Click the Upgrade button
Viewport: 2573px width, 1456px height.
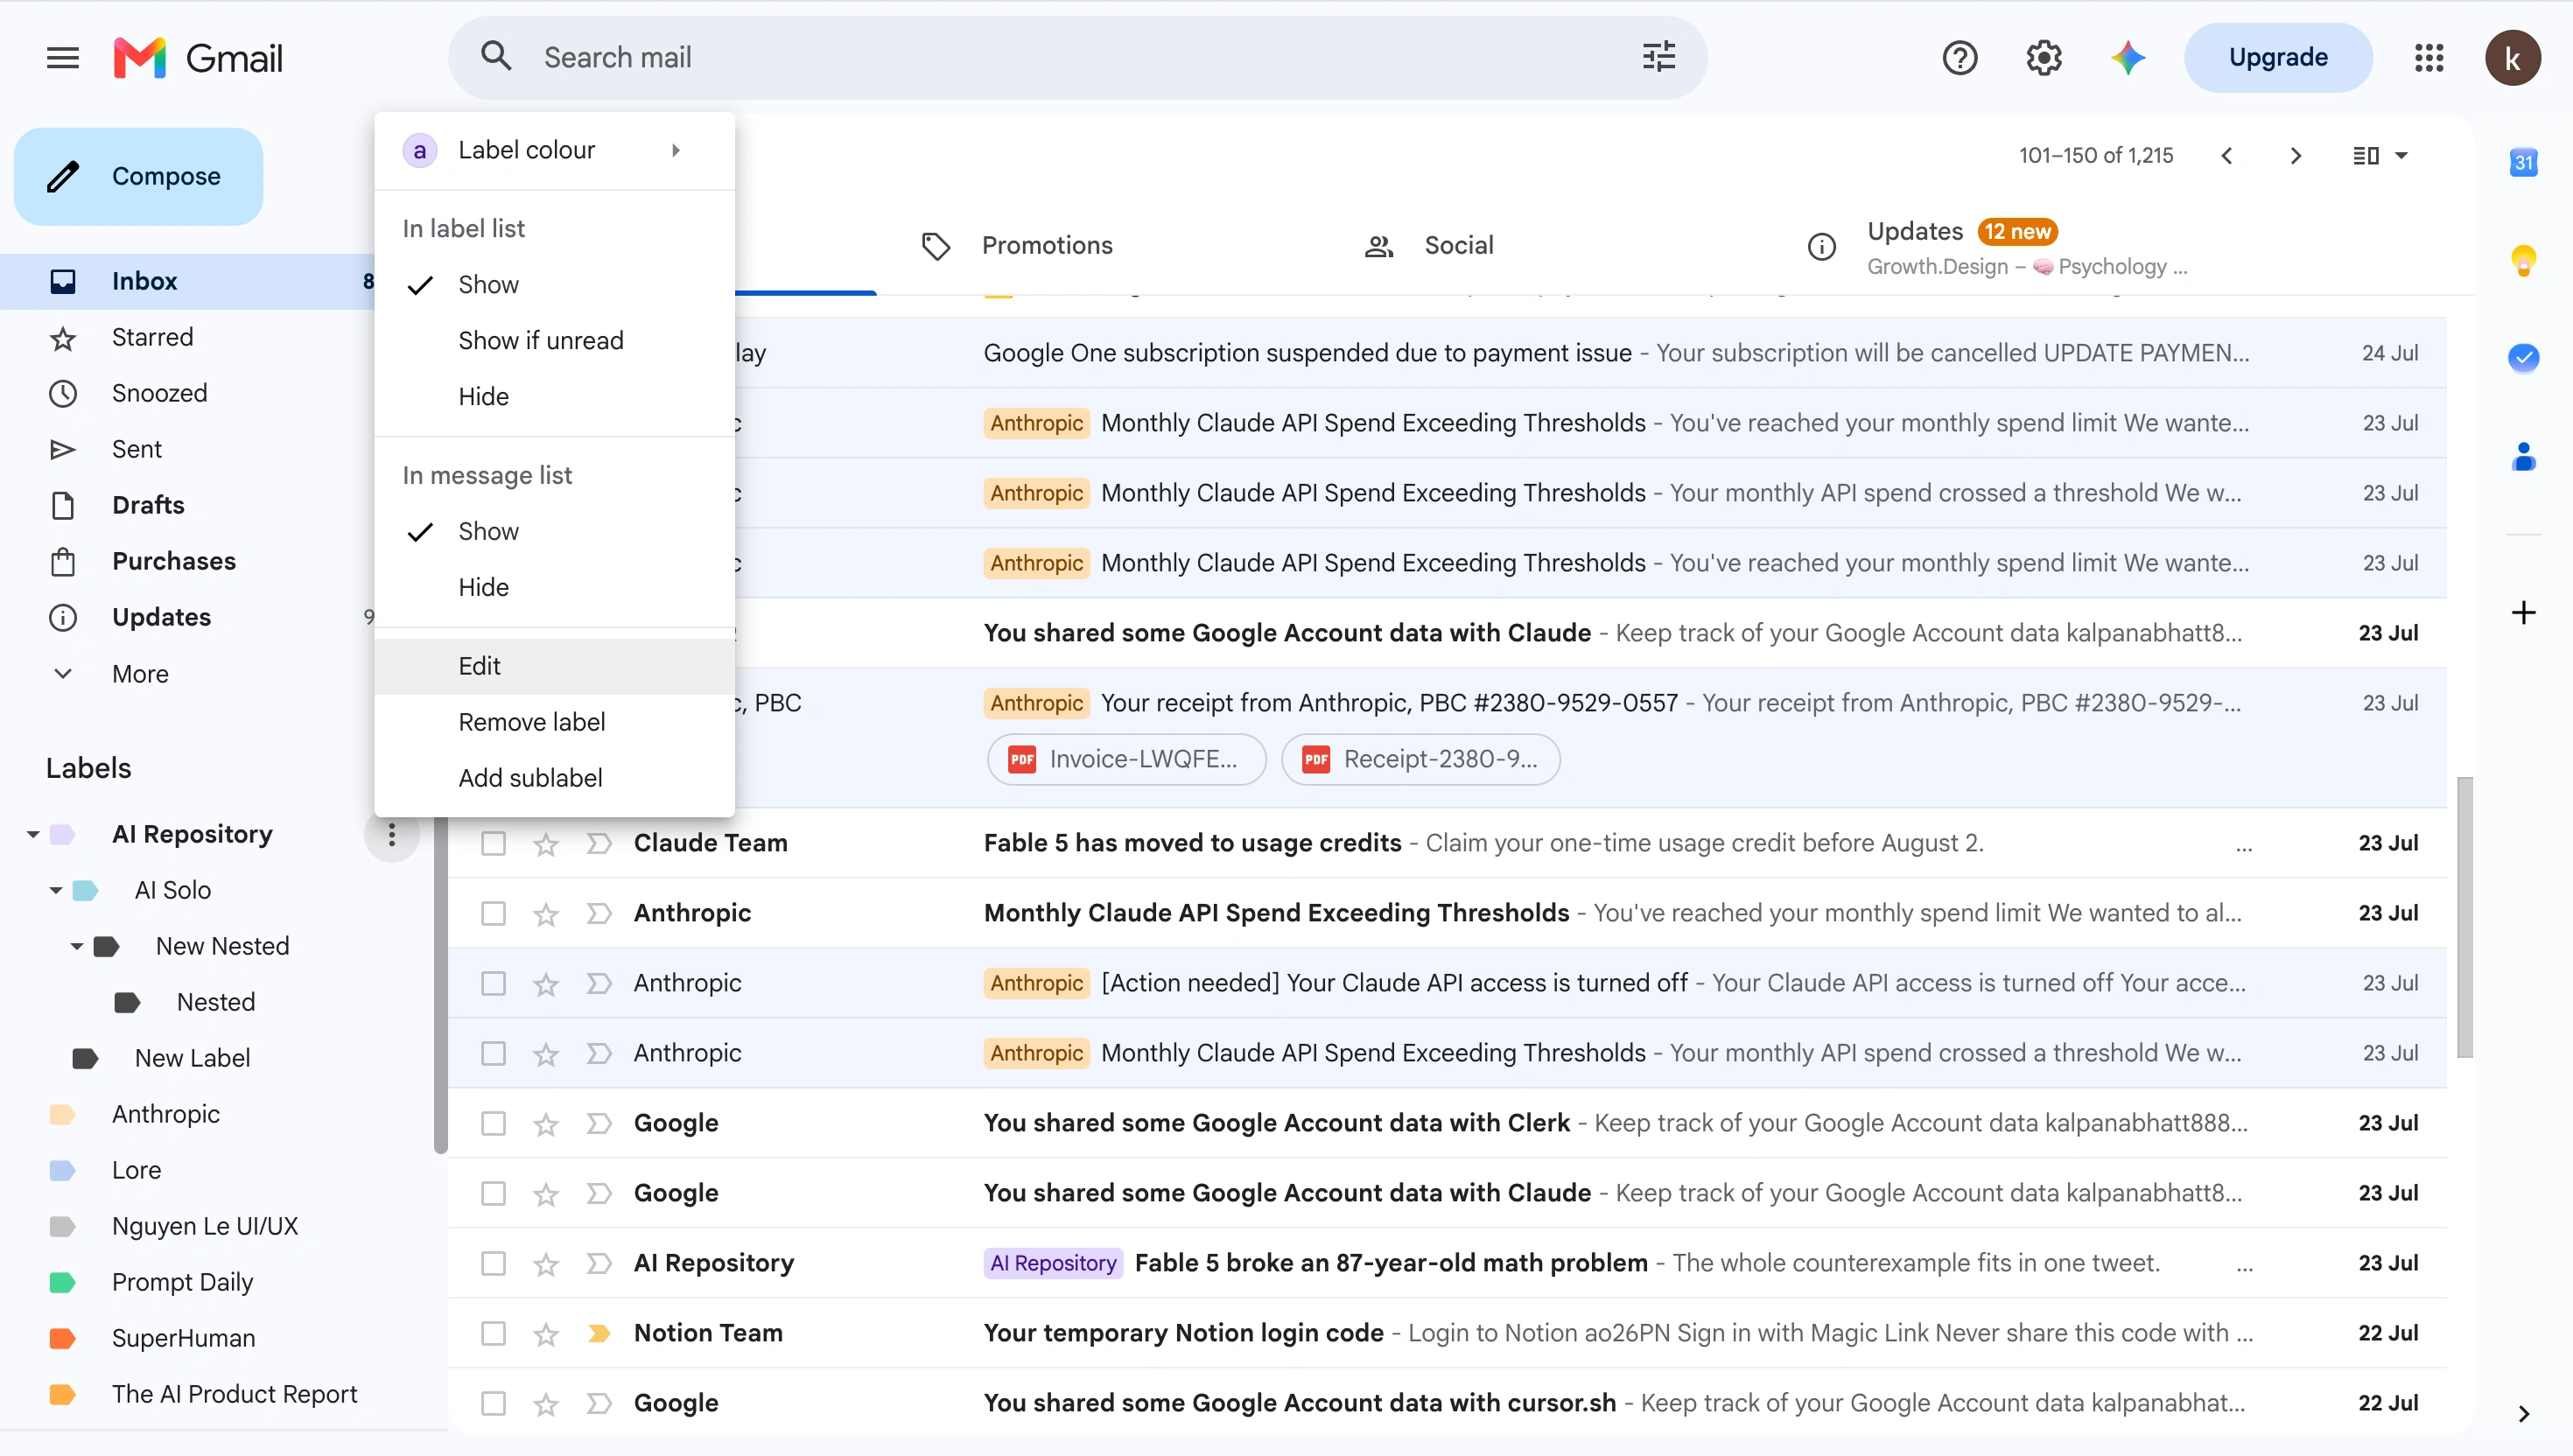click(x=2278, y=57)
